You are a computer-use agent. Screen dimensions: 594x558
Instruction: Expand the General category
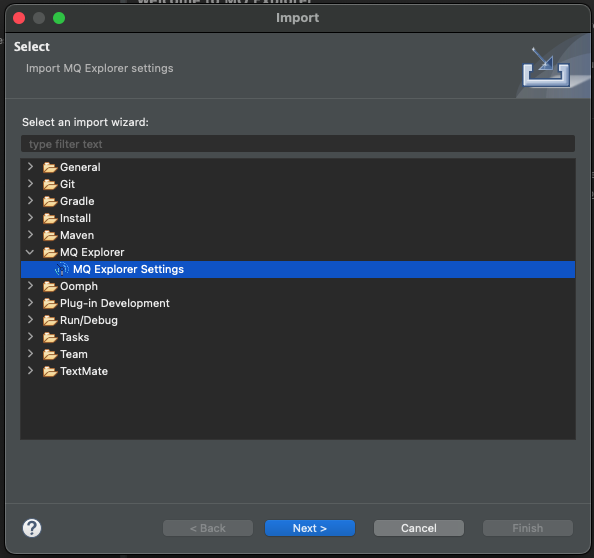point(30,166)
